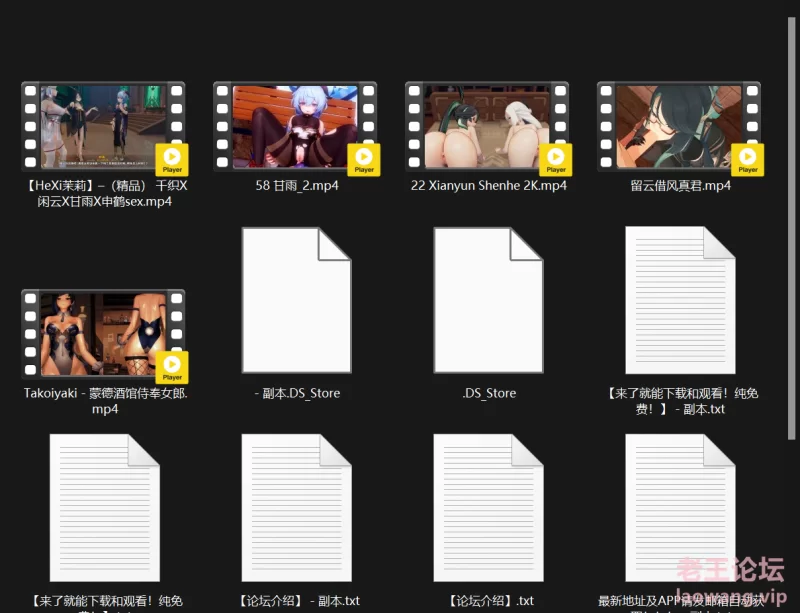Screen dimensions: 800x613
Task: Click file name 'Takoiyaki - 蒙德酒馆侍奉女郎.mp4'
Action: pos(105,401)
